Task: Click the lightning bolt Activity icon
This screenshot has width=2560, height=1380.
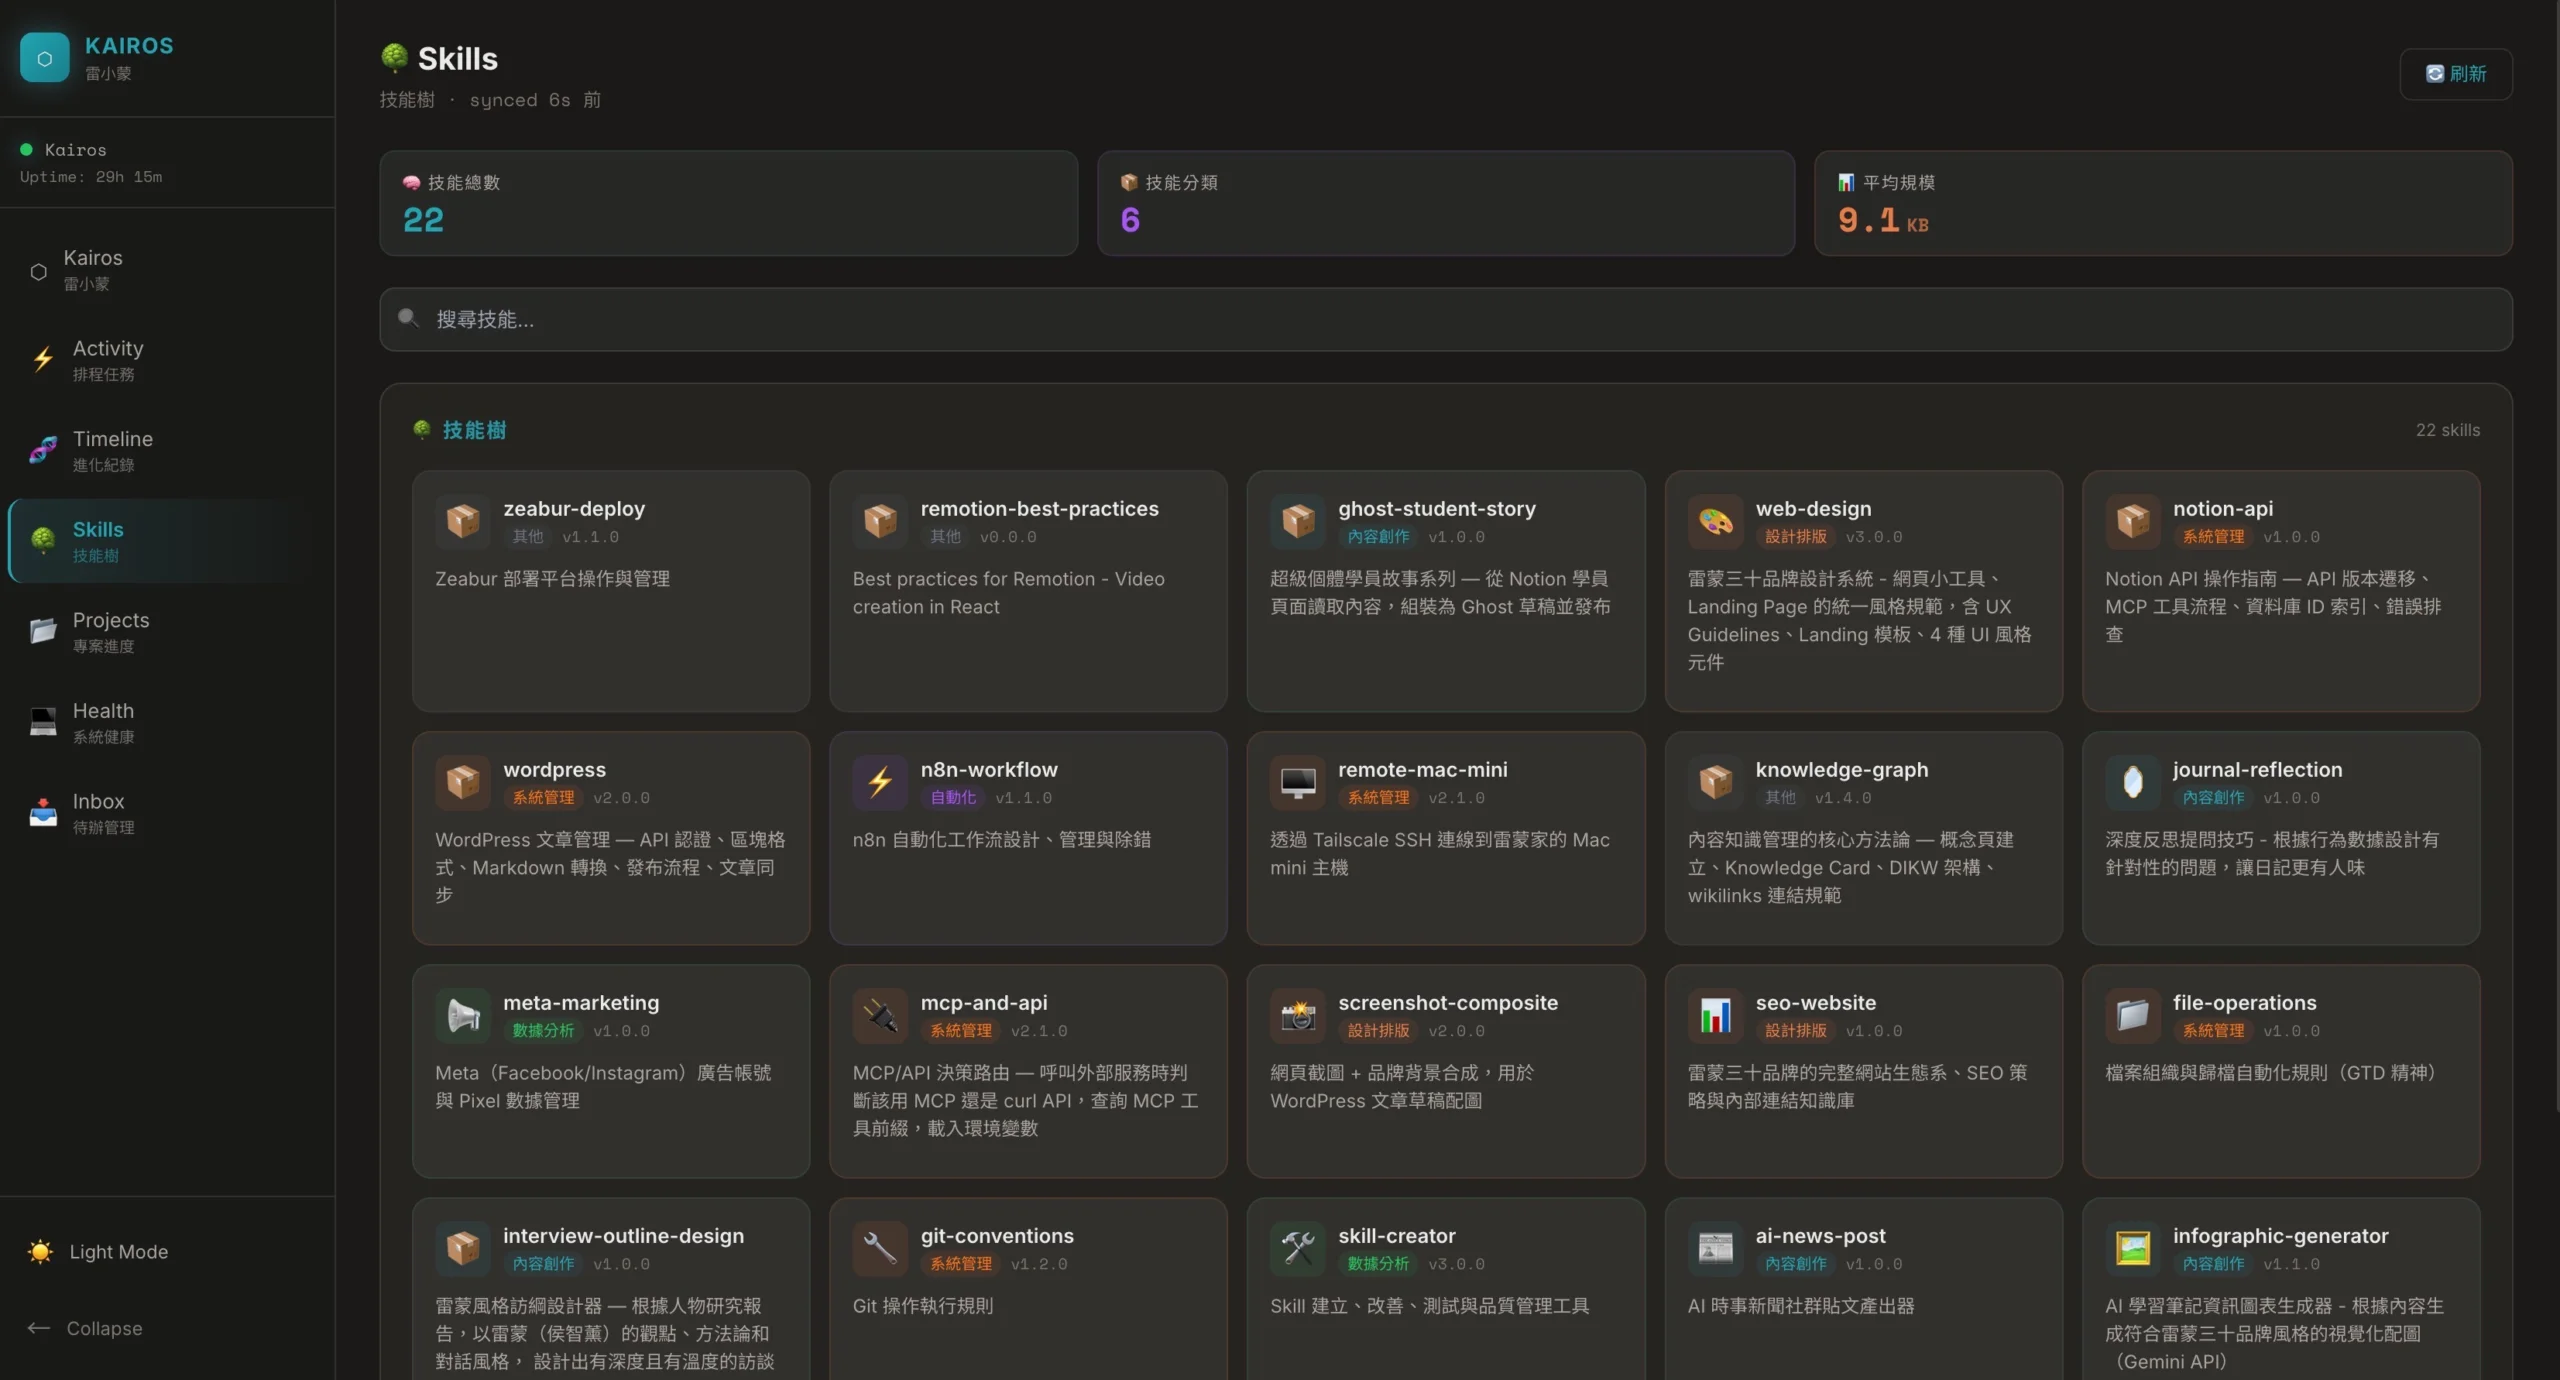Action: 42,359
